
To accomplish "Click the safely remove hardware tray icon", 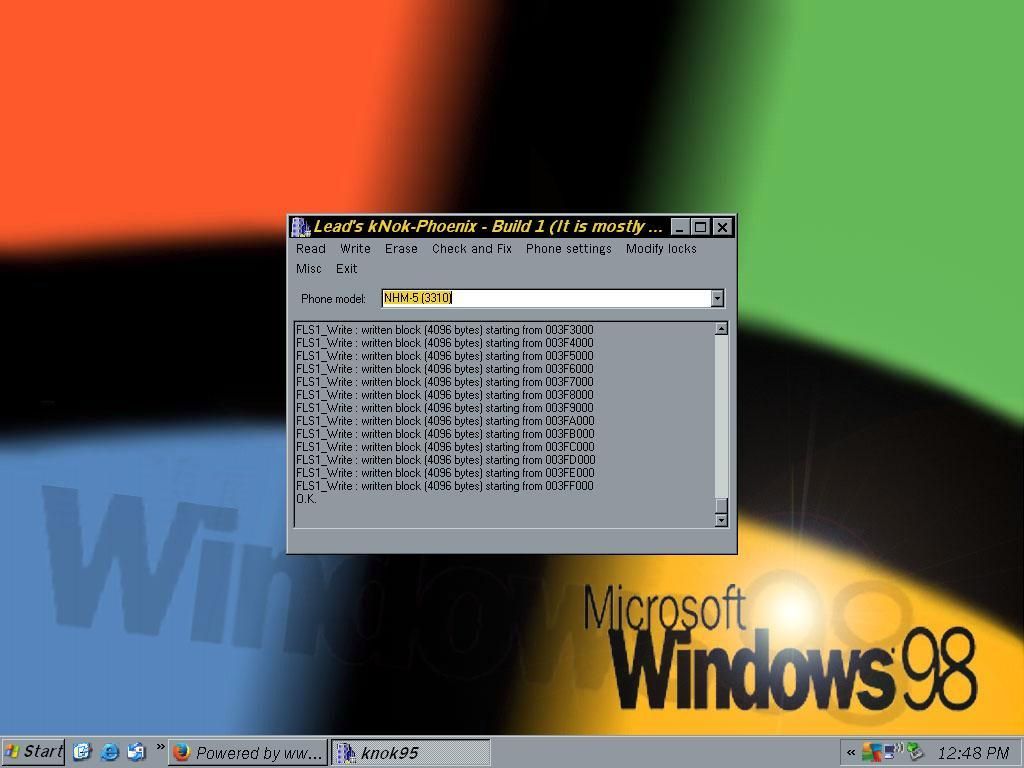I will coord(915,752).
